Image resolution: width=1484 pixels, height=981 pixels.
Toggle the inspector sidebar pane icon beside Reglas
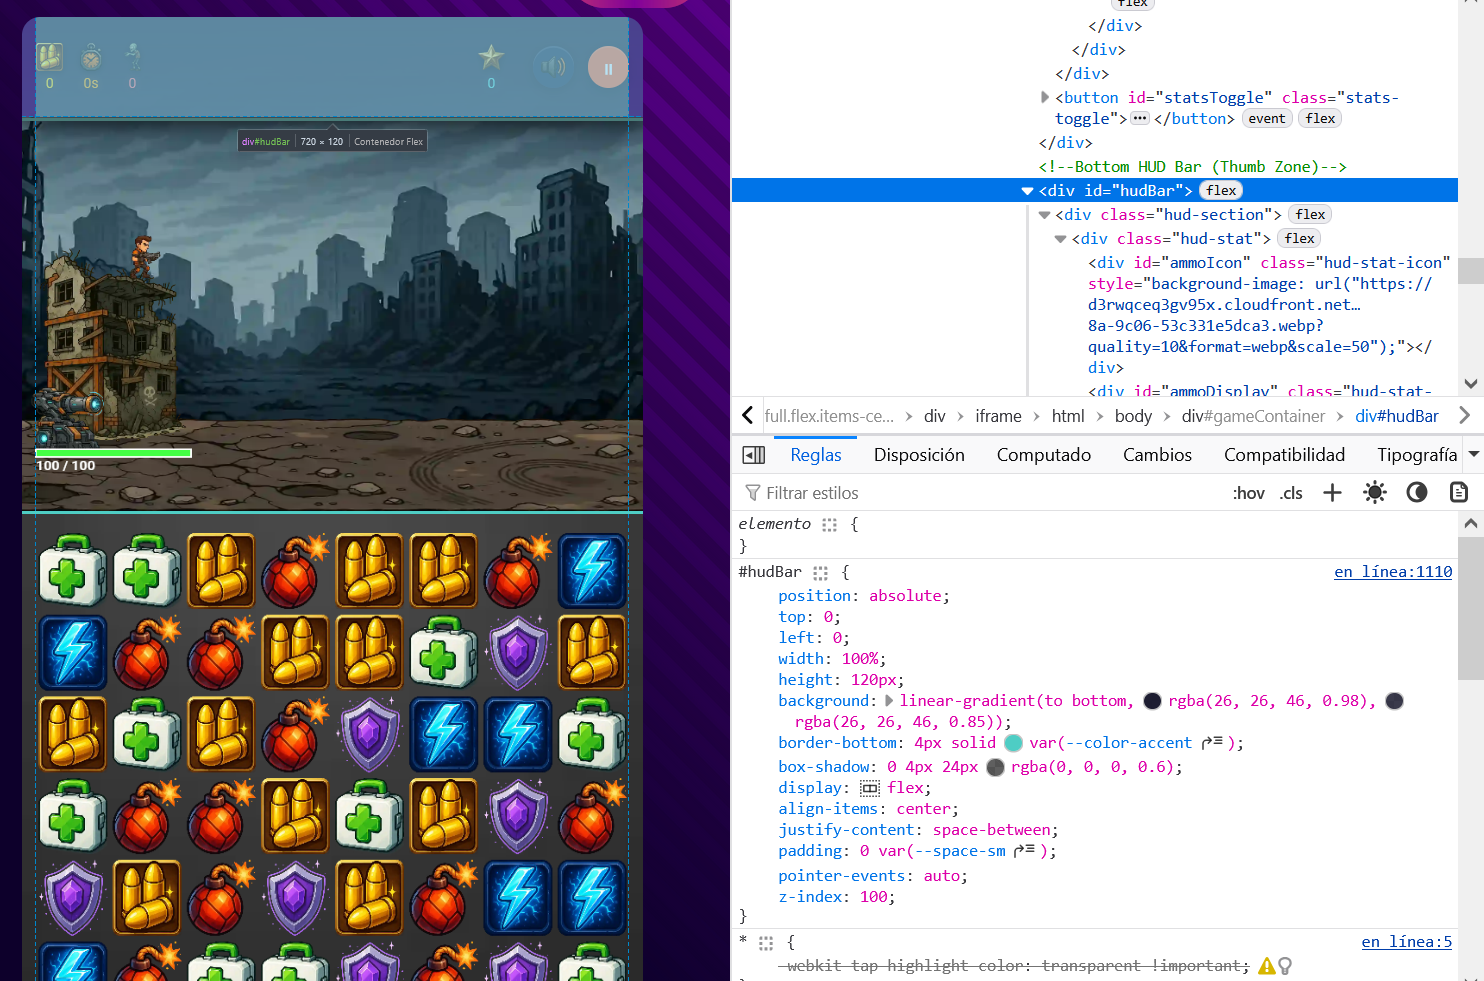[x=754, y=455]
